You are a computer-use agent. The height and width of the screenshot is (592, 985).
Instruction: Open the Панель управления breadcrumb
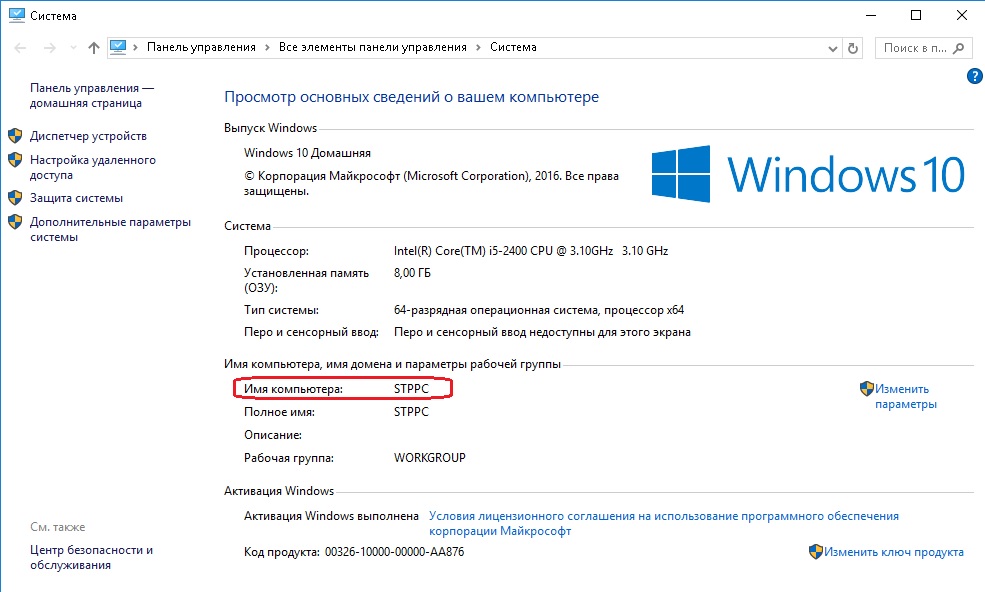201,47
